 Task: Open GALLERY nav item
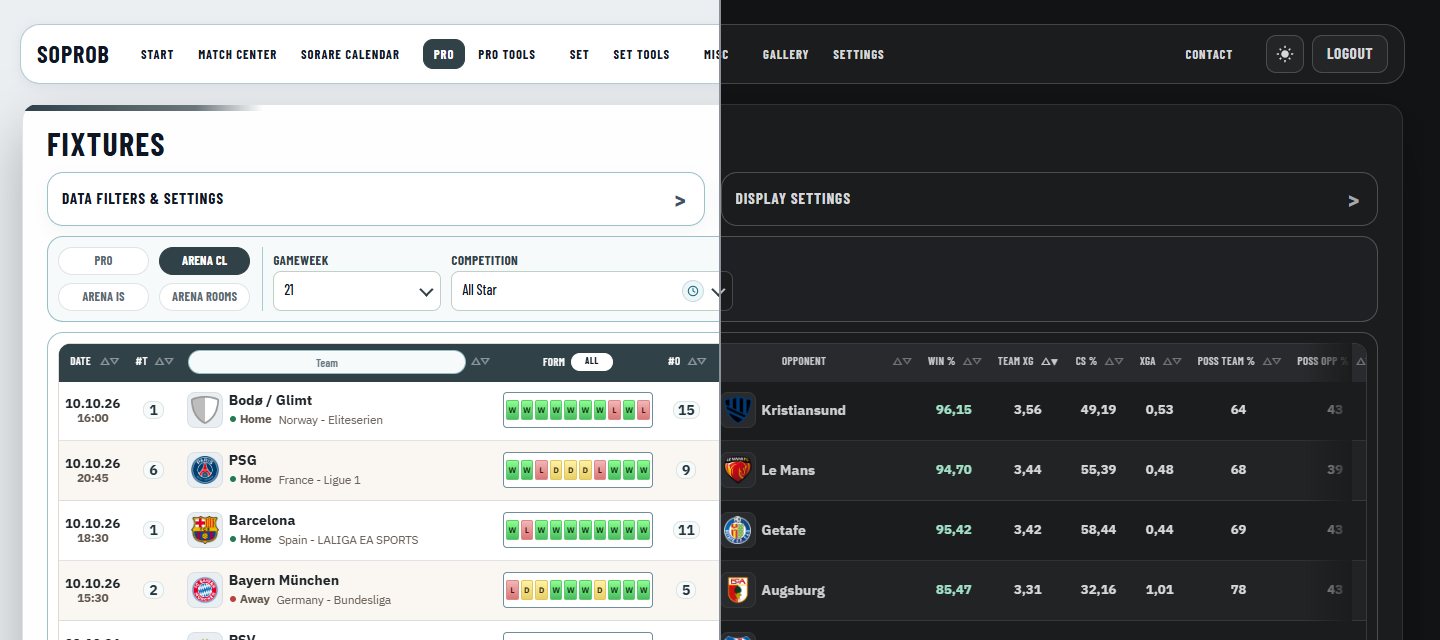click(x=785, y=55)
